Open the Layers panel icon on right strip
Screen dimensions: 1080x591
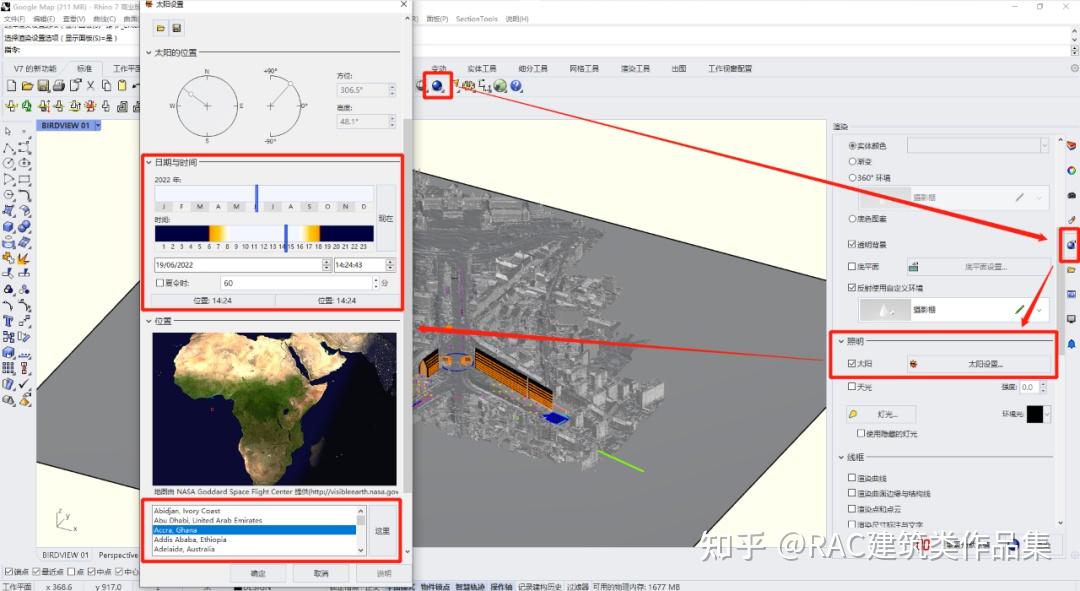pyautogui.click(x=1071, y=145)
